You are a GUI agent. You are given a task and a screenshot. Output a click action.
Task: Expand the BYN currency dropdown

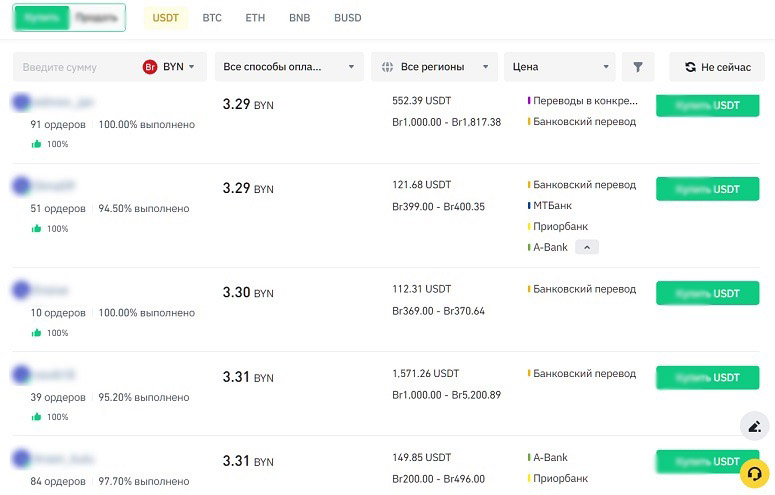[x=179, y=67]
